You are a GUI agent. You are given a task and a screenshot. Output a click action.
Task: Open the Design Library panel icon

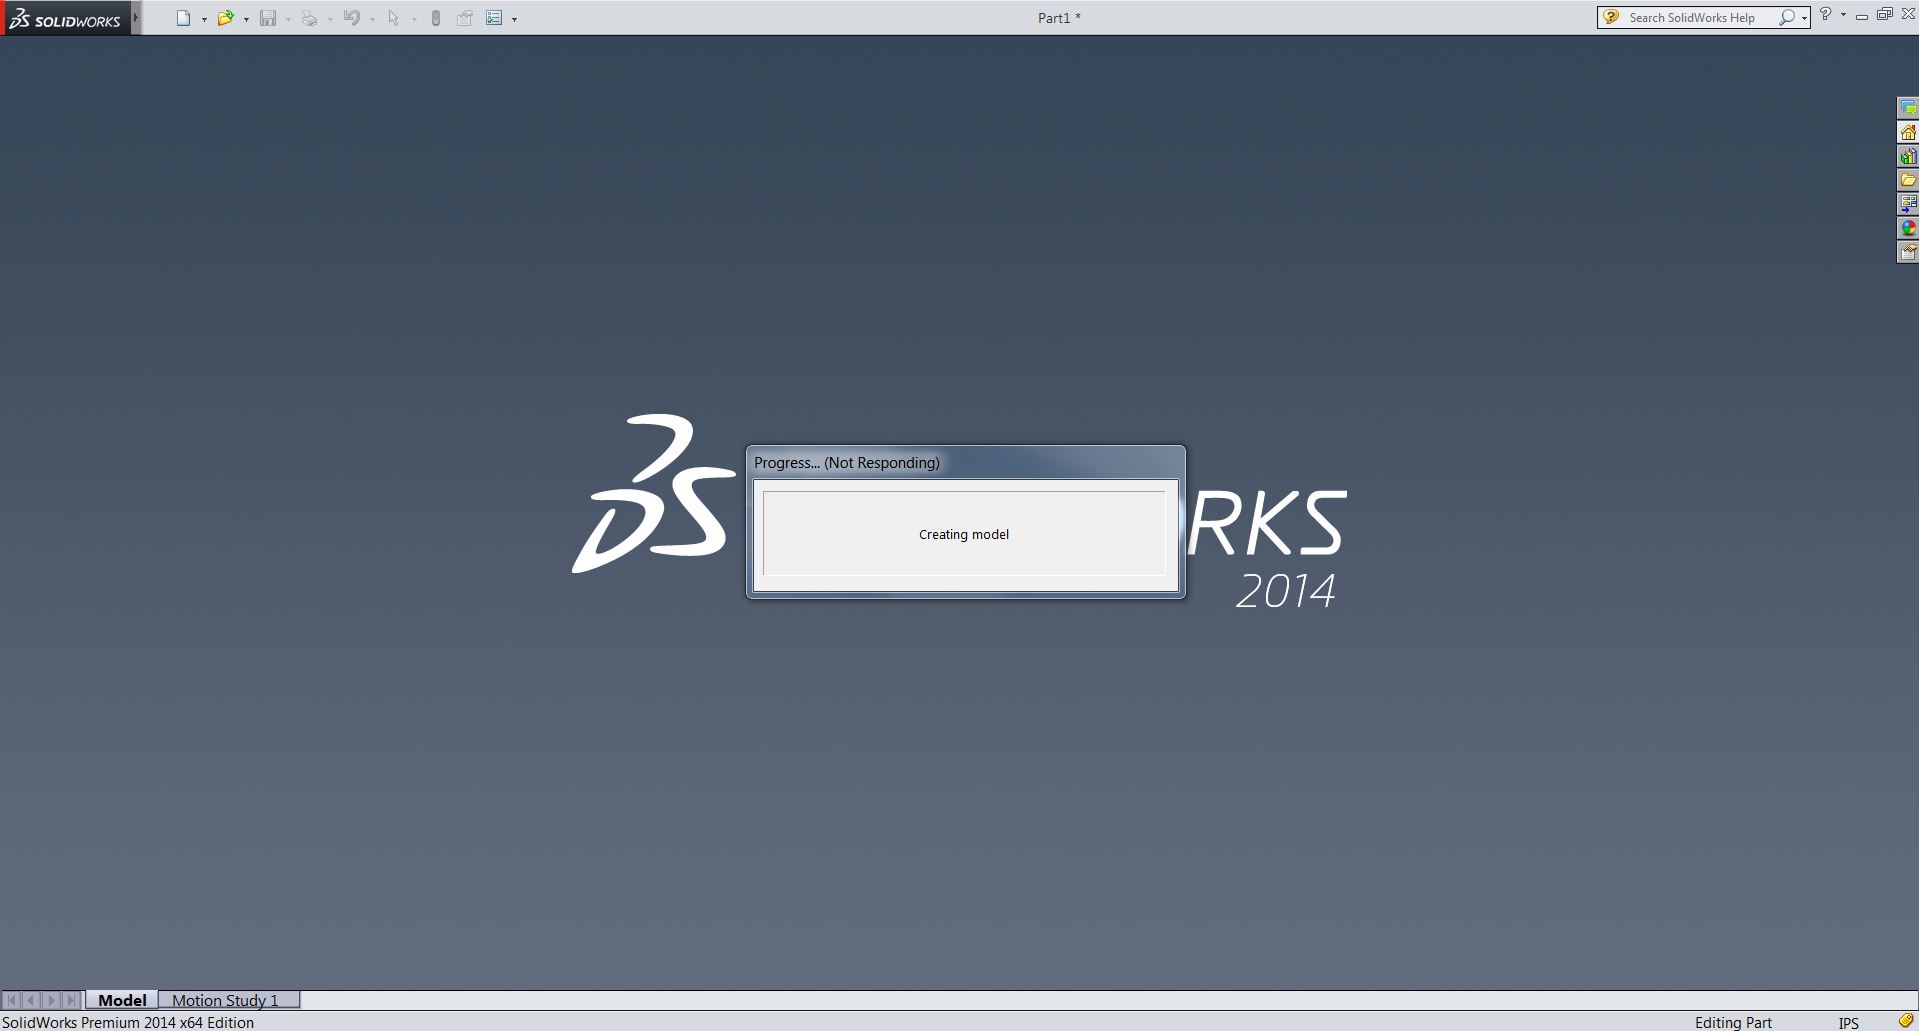click(x=1908, y=156)
